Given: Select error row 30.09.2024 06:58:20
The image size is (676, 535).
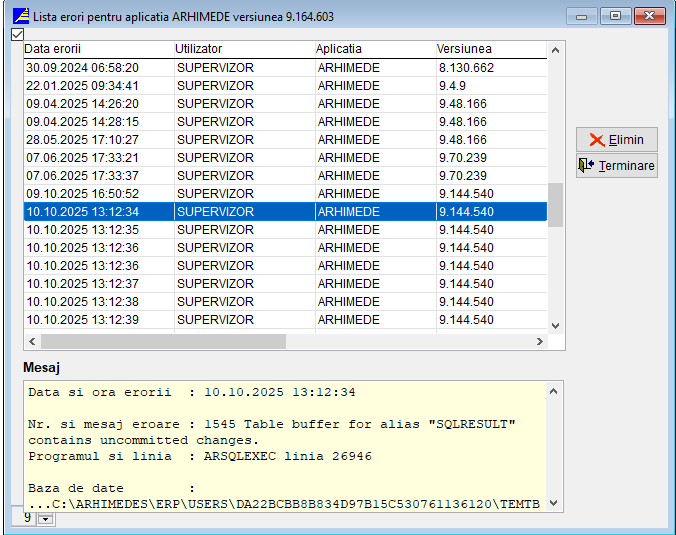Looking at the screenshot, I should [285, 68].
